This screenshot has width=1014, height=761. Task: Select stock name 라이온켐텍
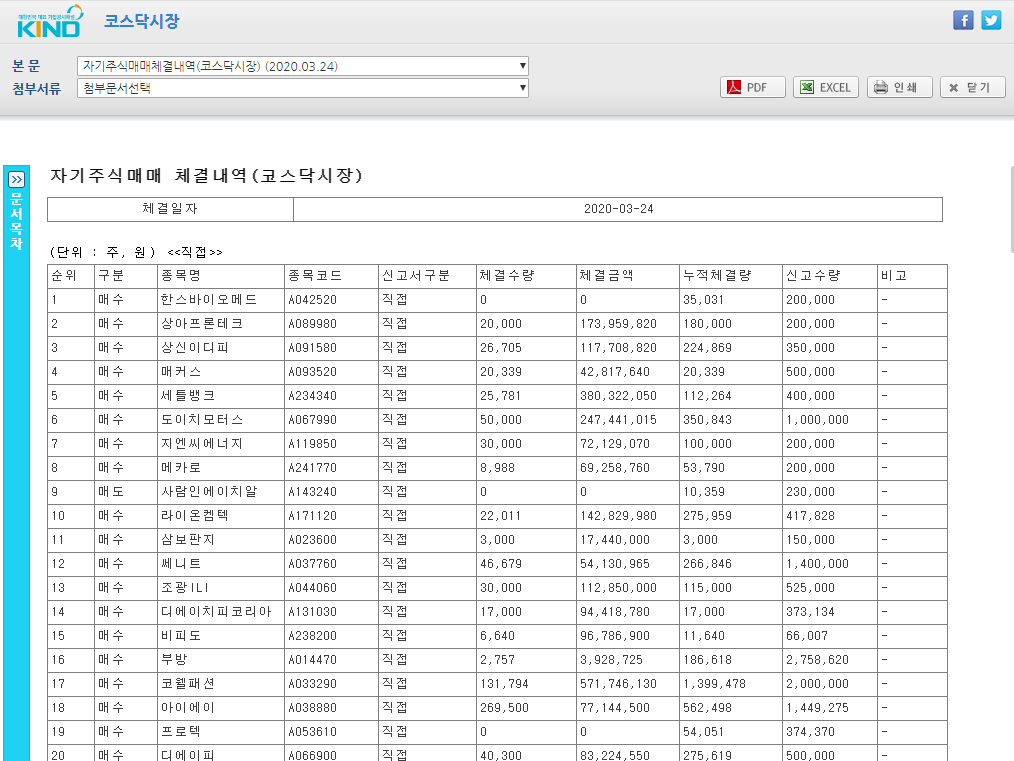click(x=195, y=515)
